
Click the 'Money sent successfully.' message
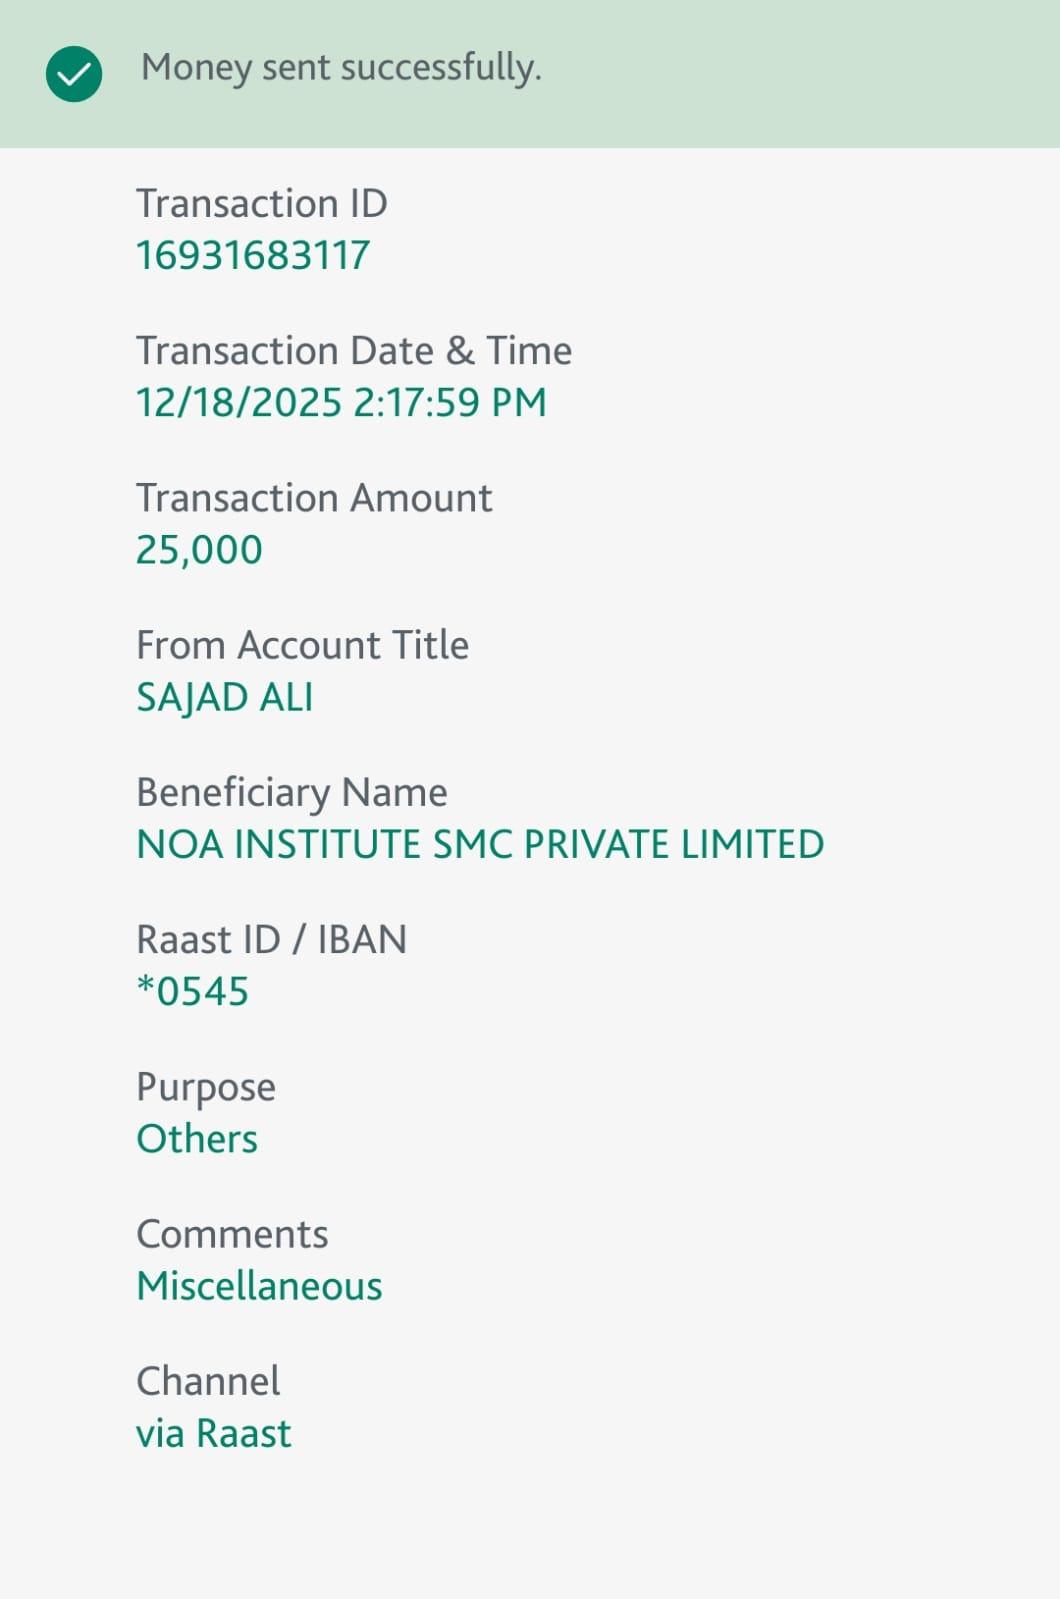(341, 68)
